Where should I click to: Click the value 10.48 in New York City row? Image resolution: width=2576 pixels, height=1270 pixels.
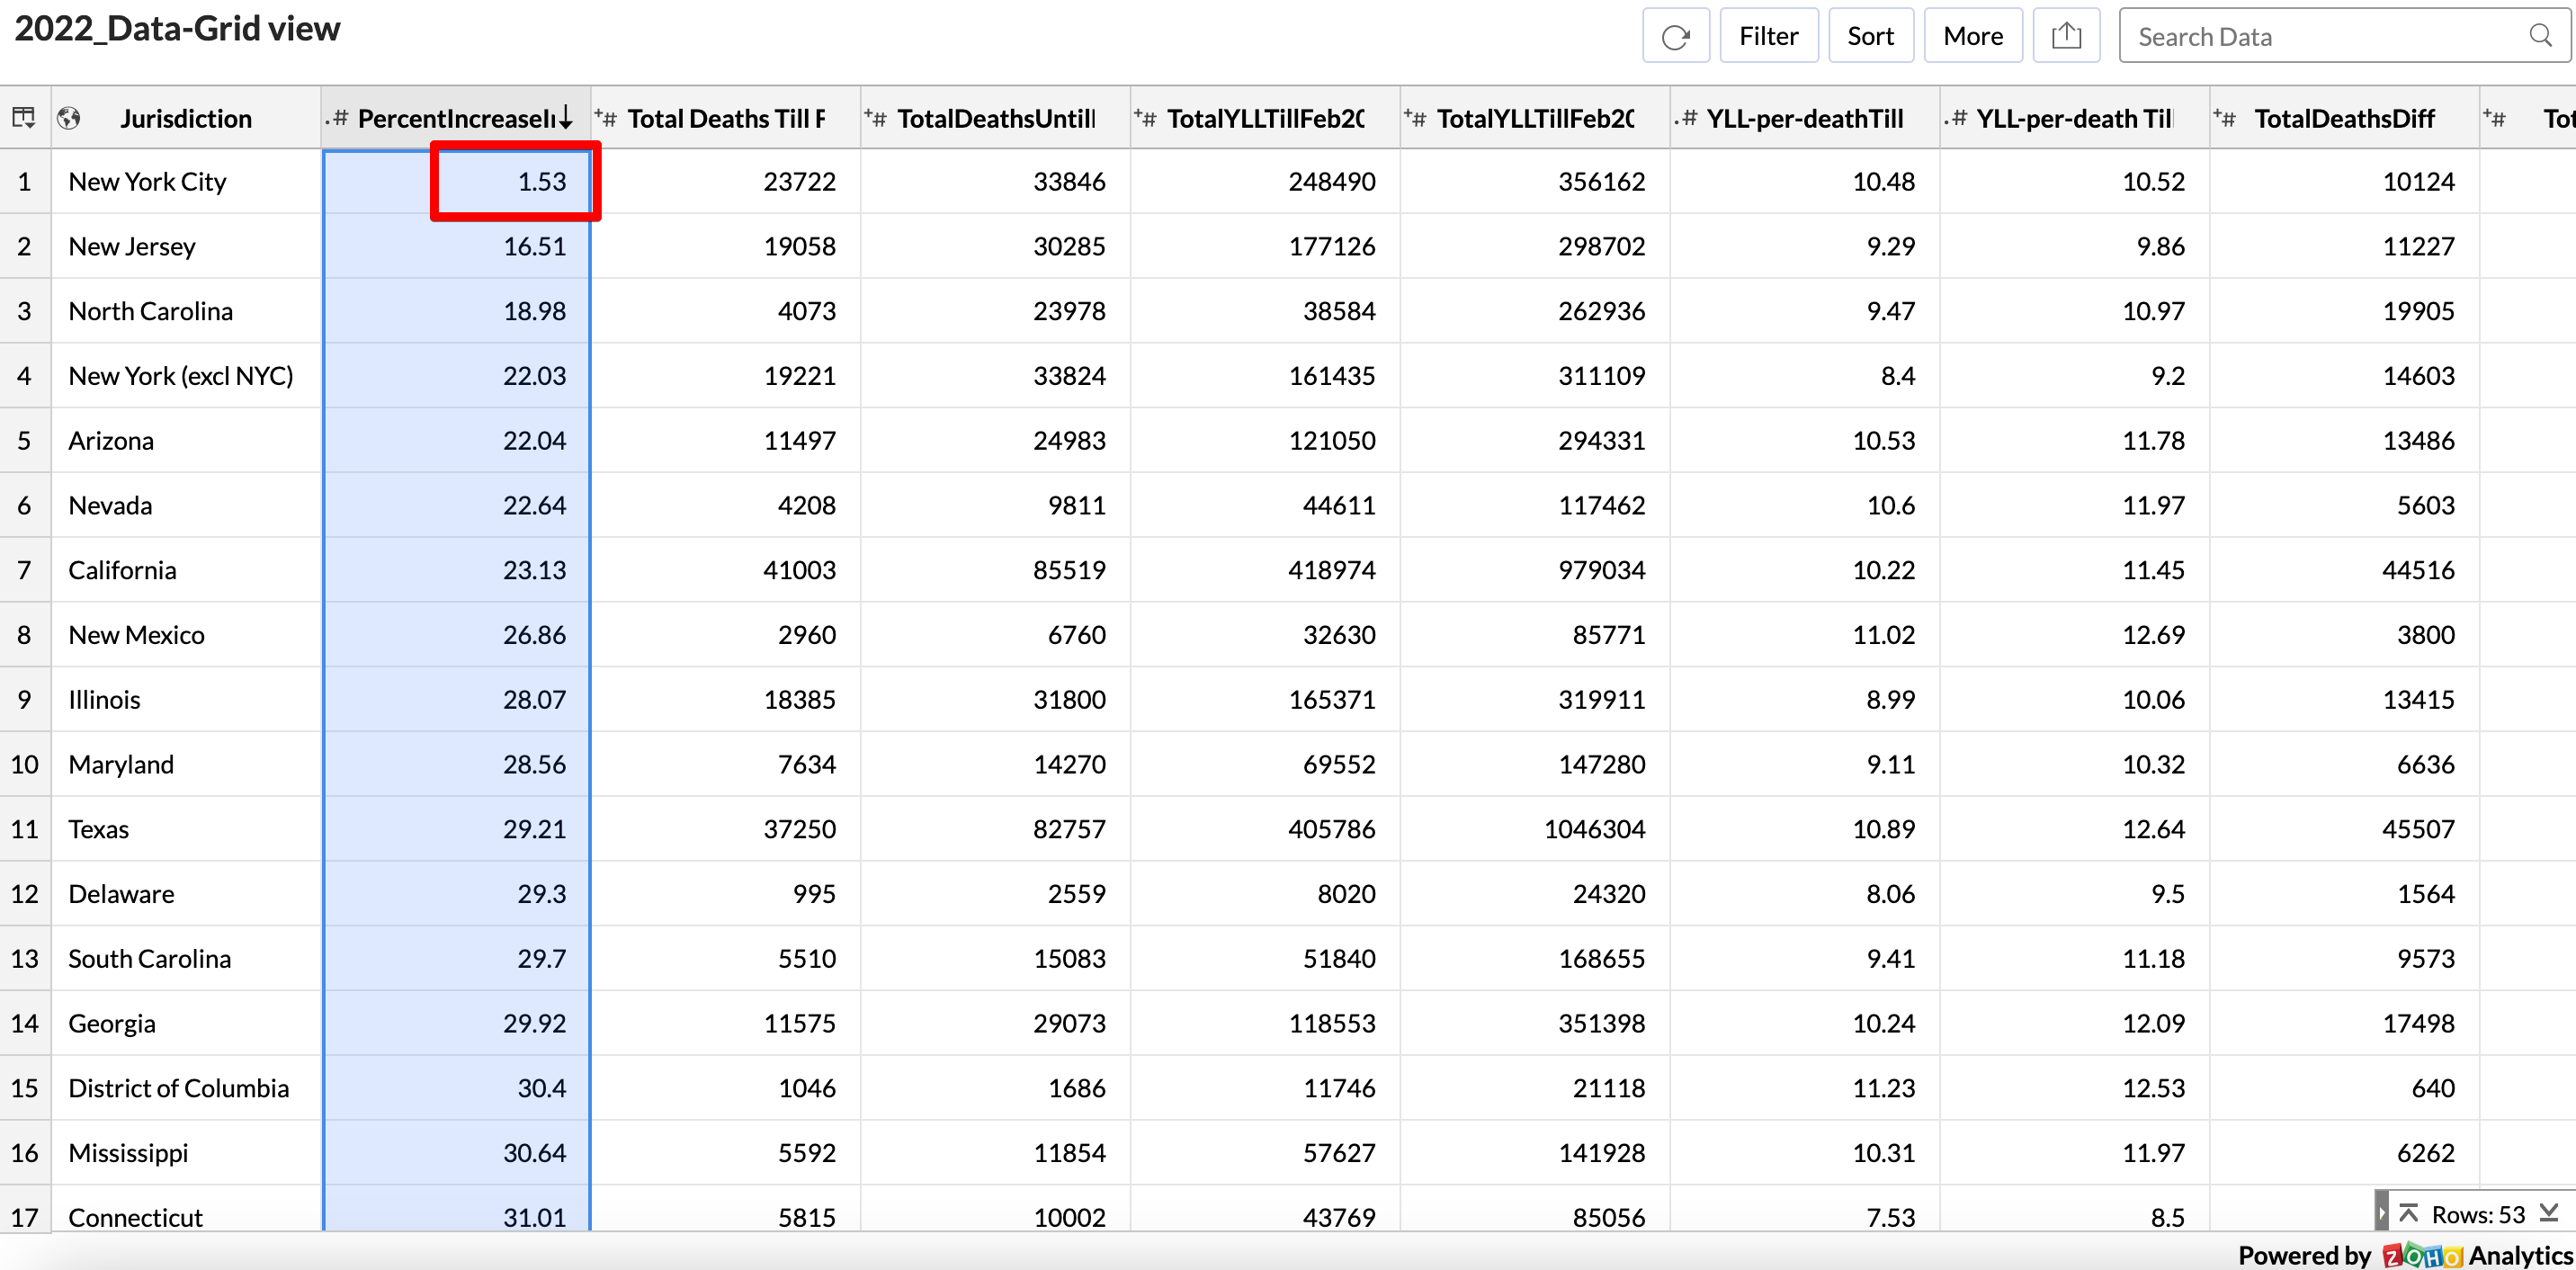click(1884, 181)
